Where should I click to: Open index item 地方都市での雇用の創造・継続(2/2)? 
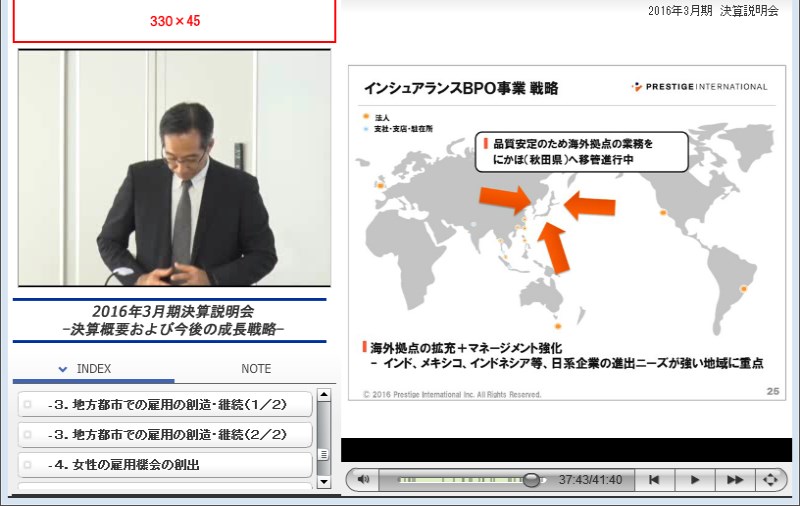pyautogui.click(x=165, y=435)
